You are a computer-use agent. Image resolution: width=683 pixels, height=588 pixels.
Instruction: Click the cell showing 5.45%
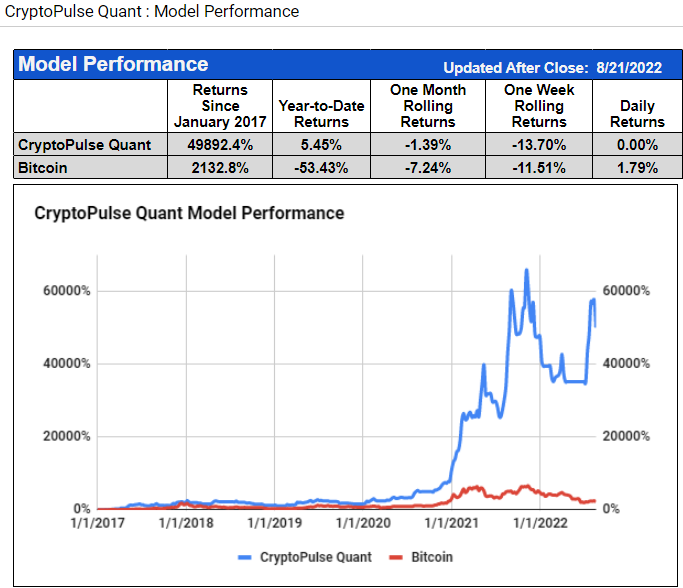[x=321, y=145]
